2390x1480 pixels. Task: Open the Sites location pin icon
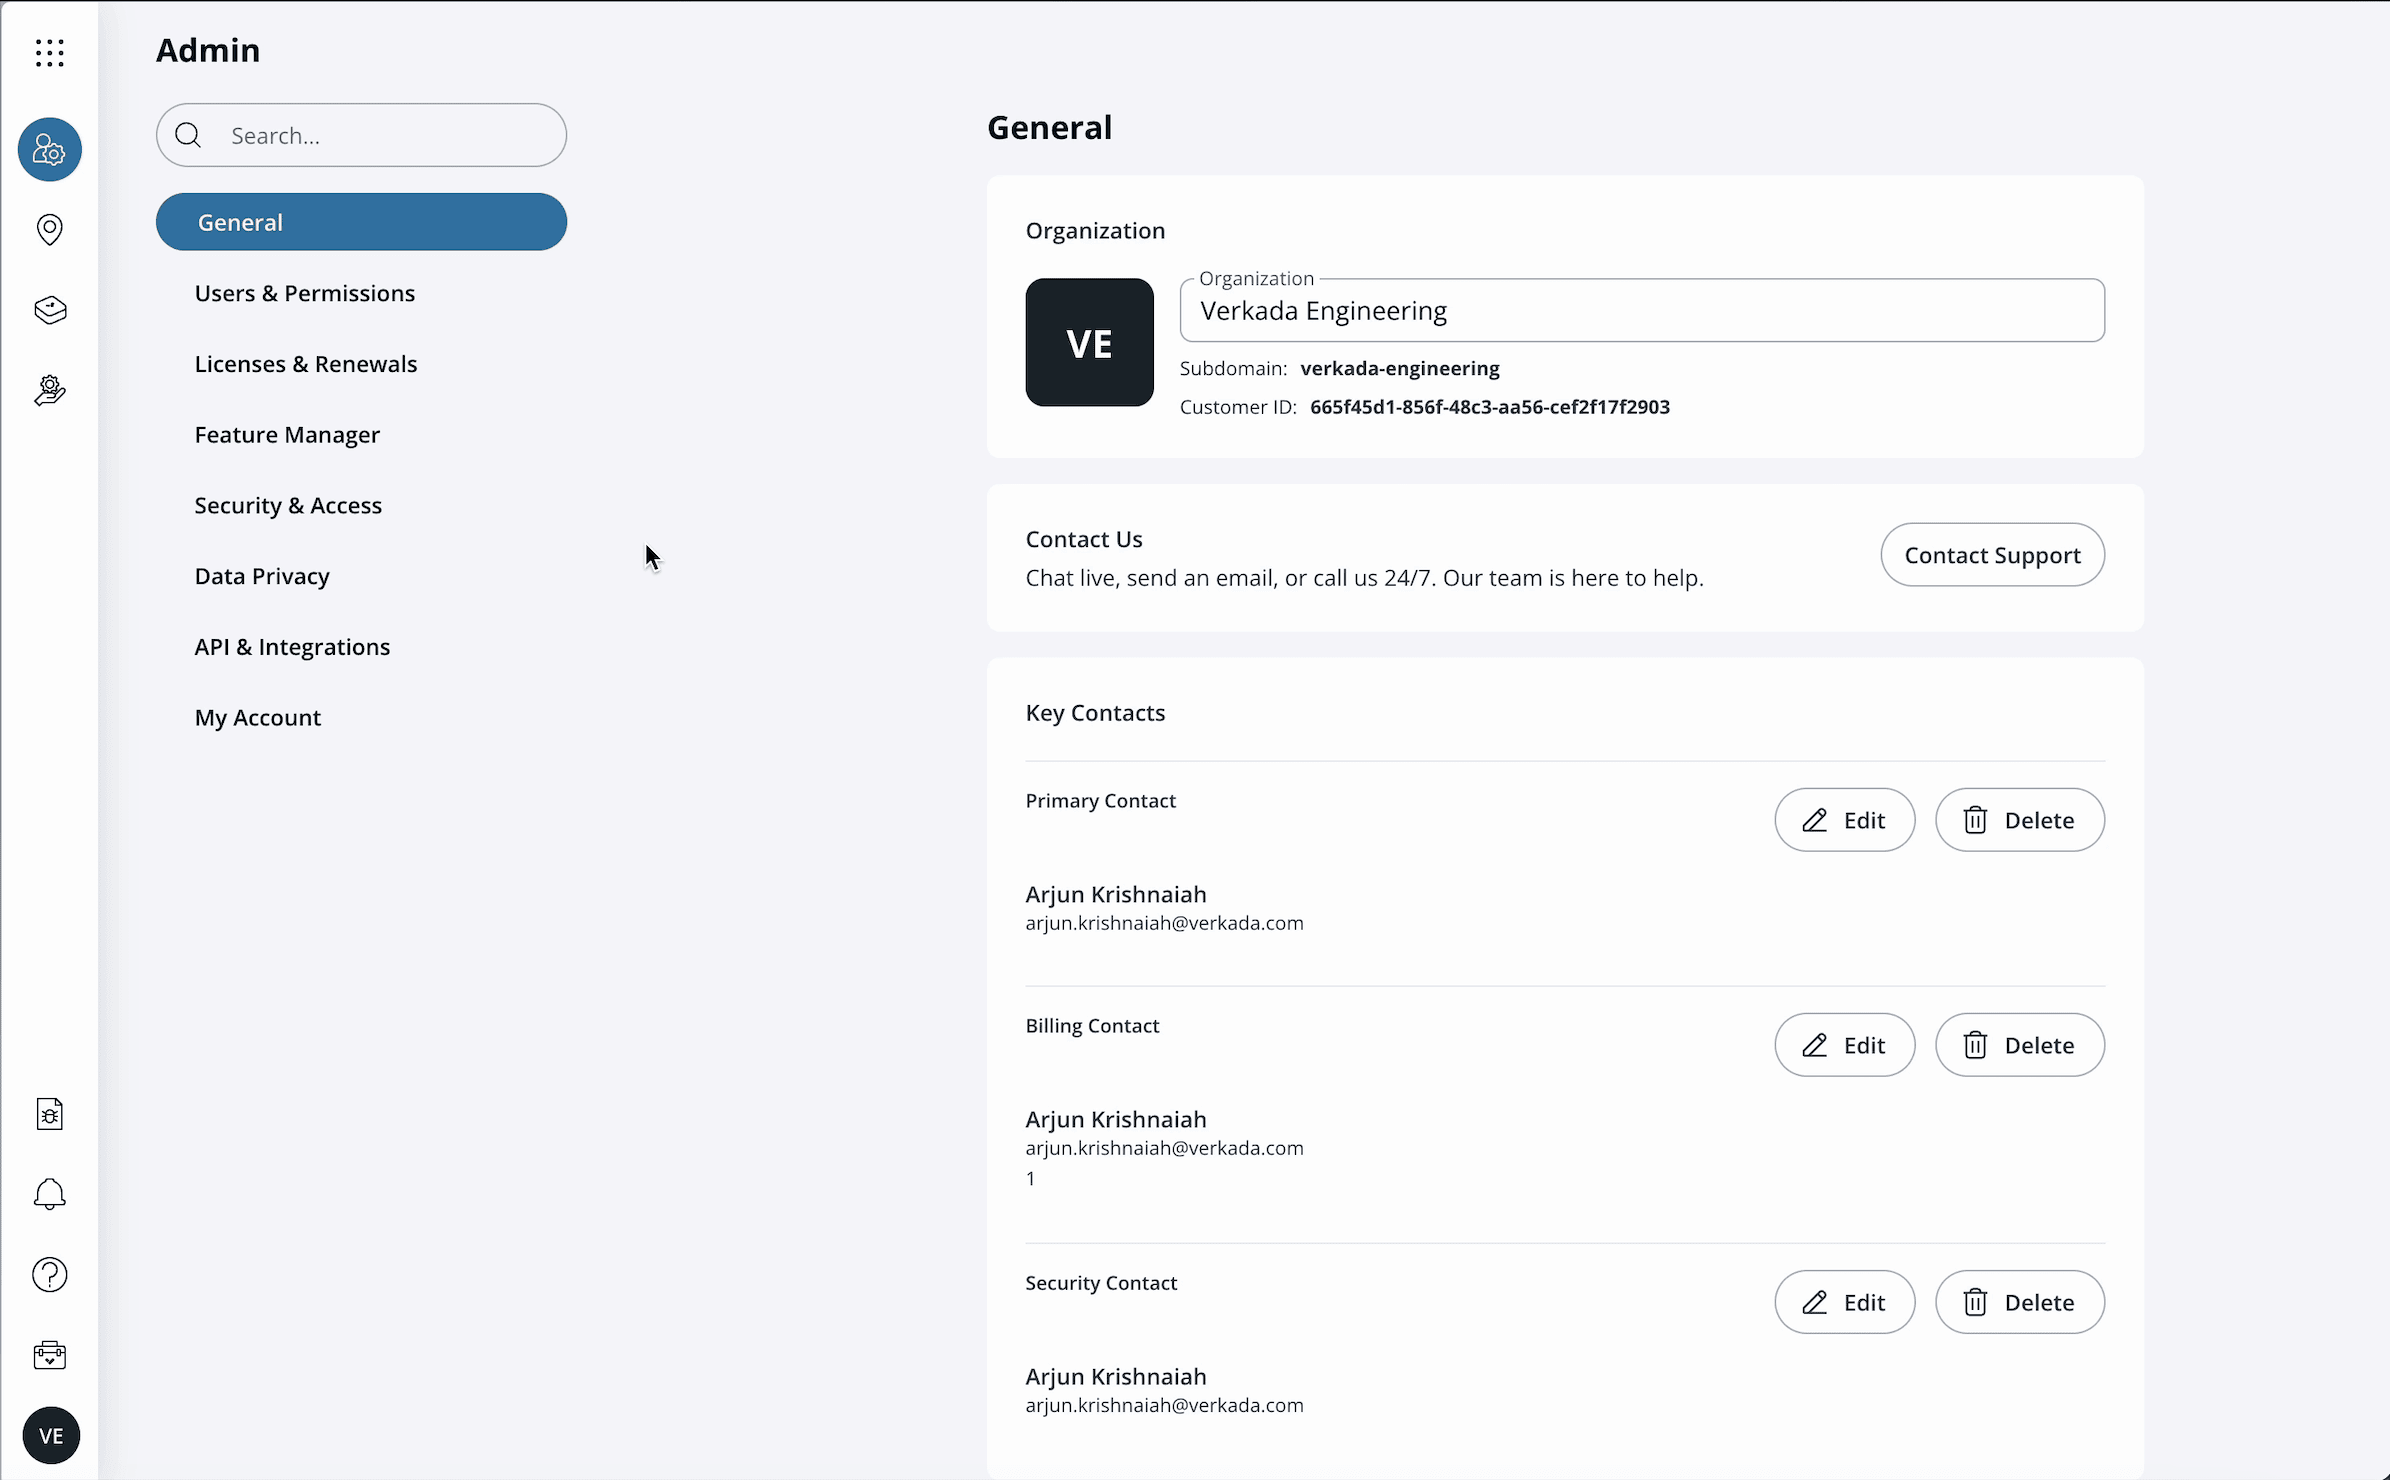(49, 229)
